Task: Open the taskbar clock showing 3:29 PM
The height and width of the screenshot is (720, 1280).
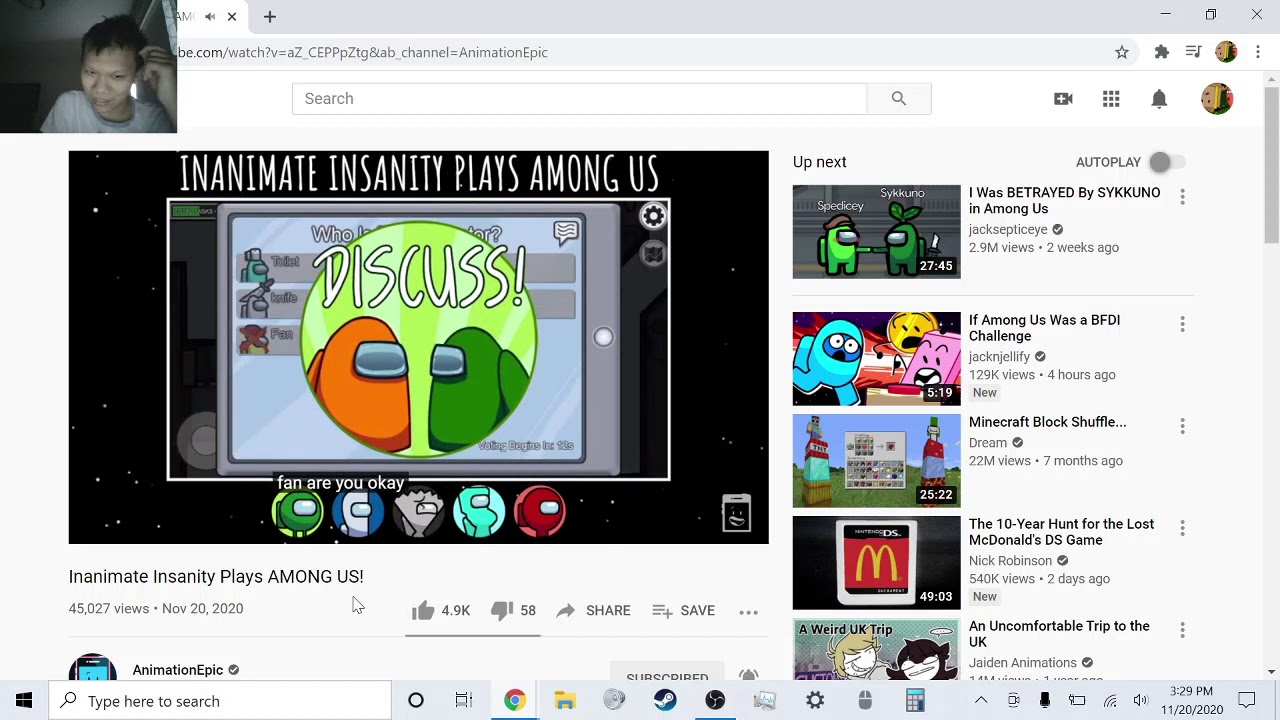Action: pyautogui.click(x=1192, y=700)
